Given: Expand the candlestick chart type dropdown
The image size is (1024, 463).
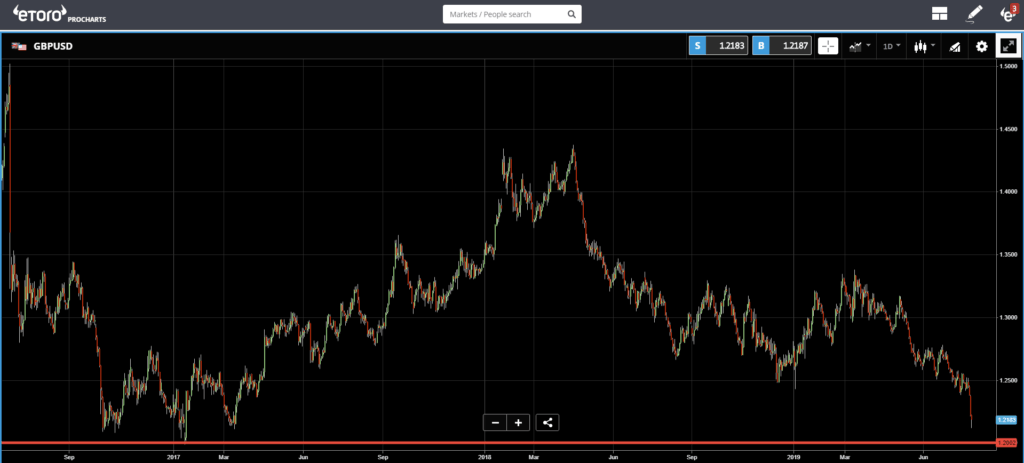Looking at the screenshot, I should pyautogui.click(x=924, y=46).
